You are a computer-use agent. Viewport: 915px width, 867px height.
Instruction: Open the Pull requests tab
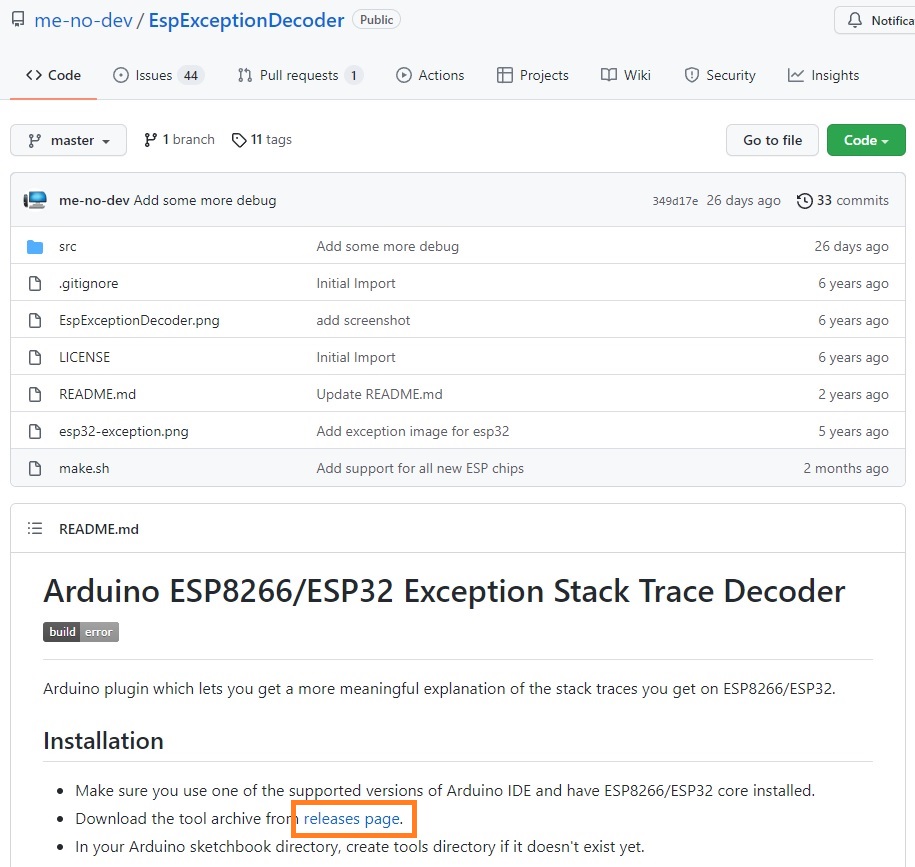300,75
